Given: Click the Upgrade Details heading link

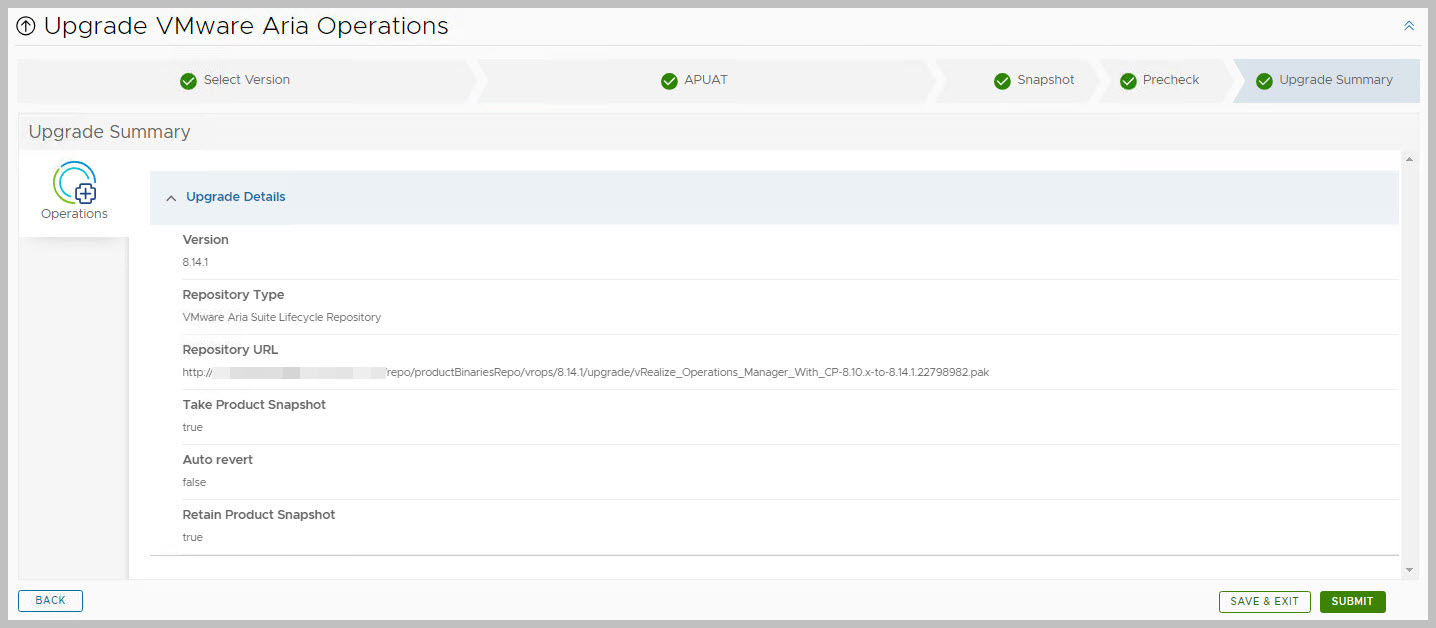Looking at the screenshot, I should (x=236, y=197).
